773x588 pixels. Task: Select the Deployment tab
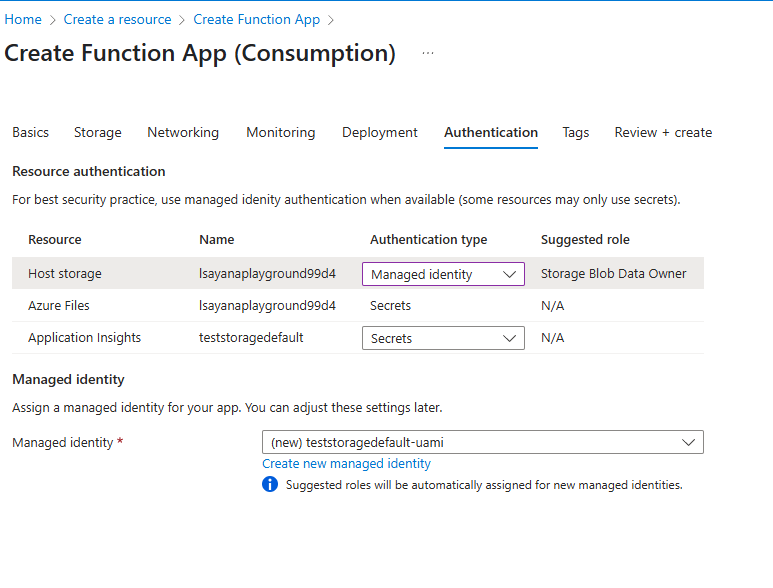coord(380,132)
